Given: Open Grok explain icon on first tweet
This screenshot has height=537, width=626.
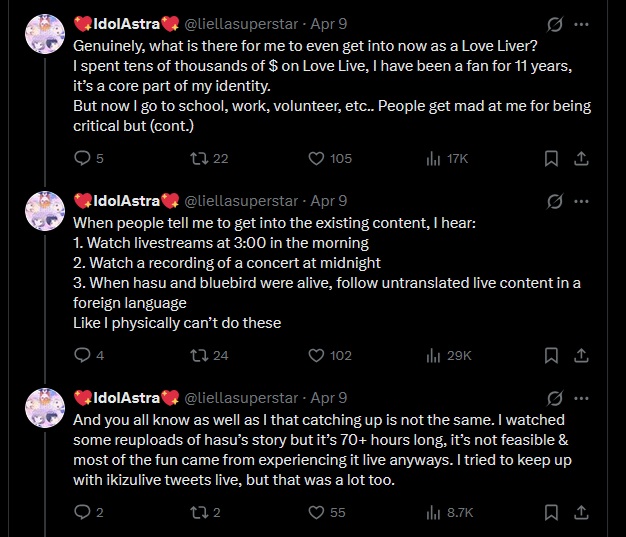Looking at the screenshot, I should coord(555,24).
